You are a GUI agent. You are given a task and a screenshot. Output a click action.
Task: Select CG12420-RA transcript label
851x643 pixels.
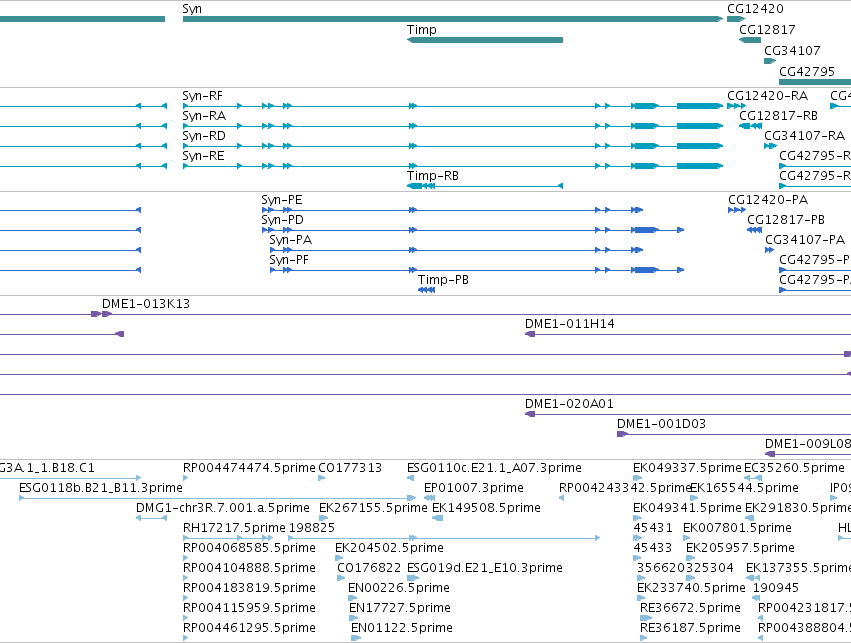[x=767, y=96]
